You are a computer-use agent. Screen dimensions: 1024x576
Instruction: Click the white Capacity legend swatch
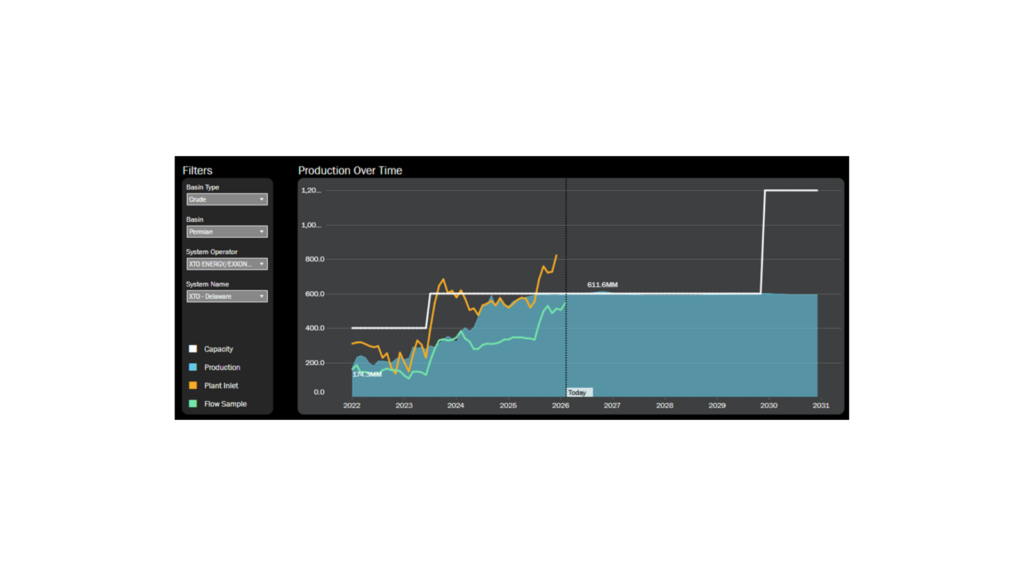pos(193,349)
